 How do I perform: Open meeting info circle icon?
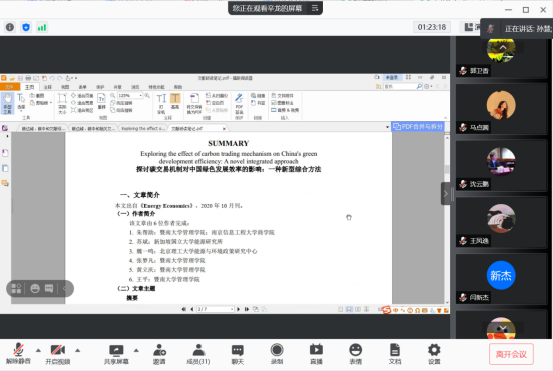(10, 27)
